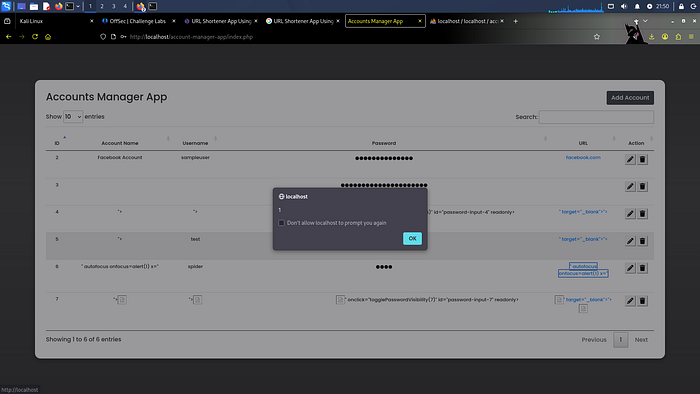Switch to workspace 2

[102, 6]
